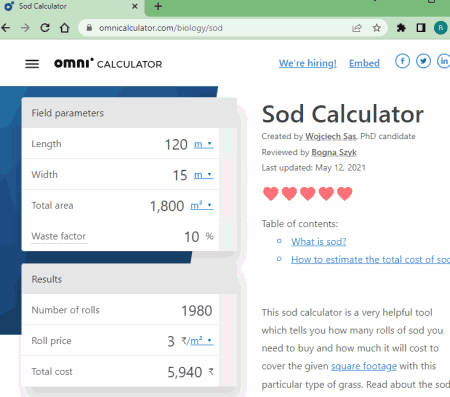Edit the Total cost value 5,940
Image resolution: width=450 pixels, height=397 pixels.
coord(185,372)
